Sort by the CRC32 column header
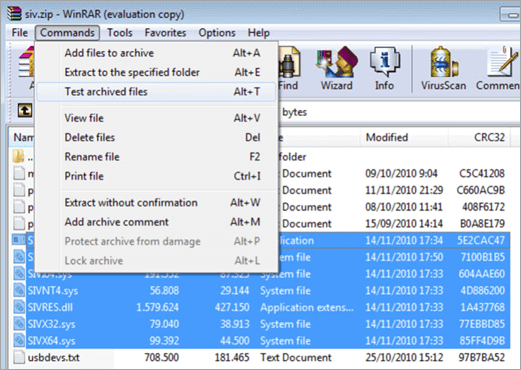This screenshot has width=521, height=370. point(479,137)
